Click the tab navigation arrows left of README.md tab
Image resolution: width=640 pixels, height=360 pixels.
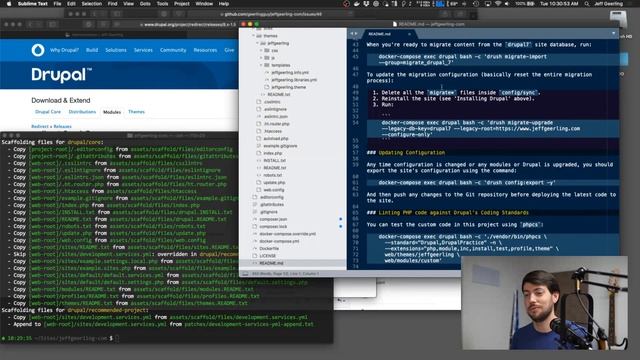tap(354, 34)
